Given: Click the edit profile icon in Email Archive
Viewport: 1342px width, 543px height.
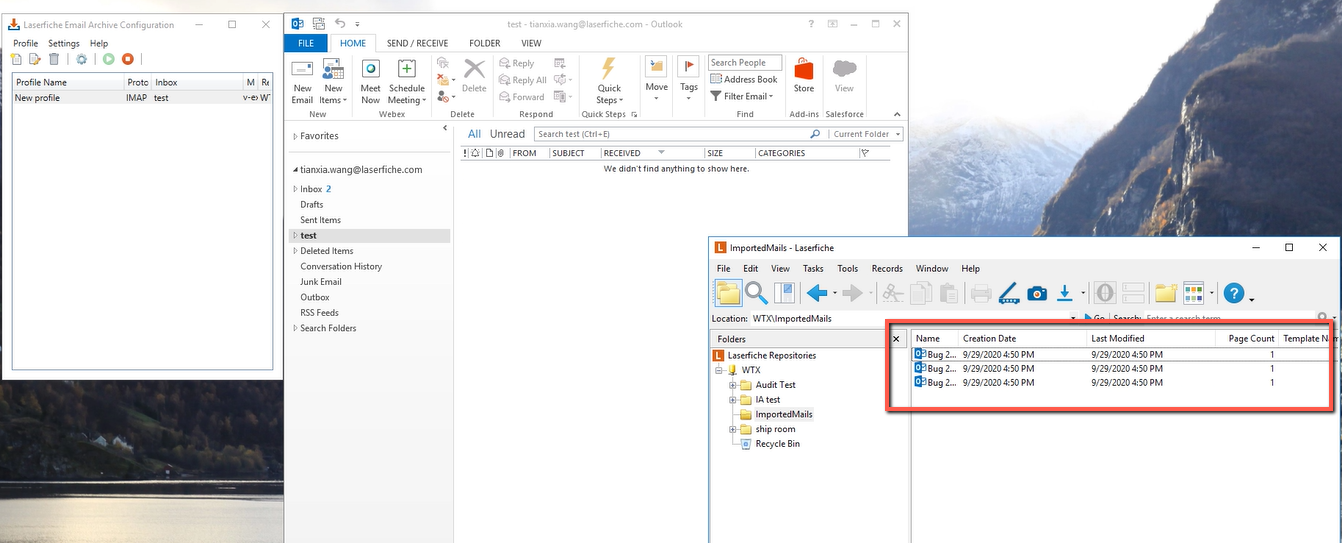Looking at the screenshot, I should 35,60.
